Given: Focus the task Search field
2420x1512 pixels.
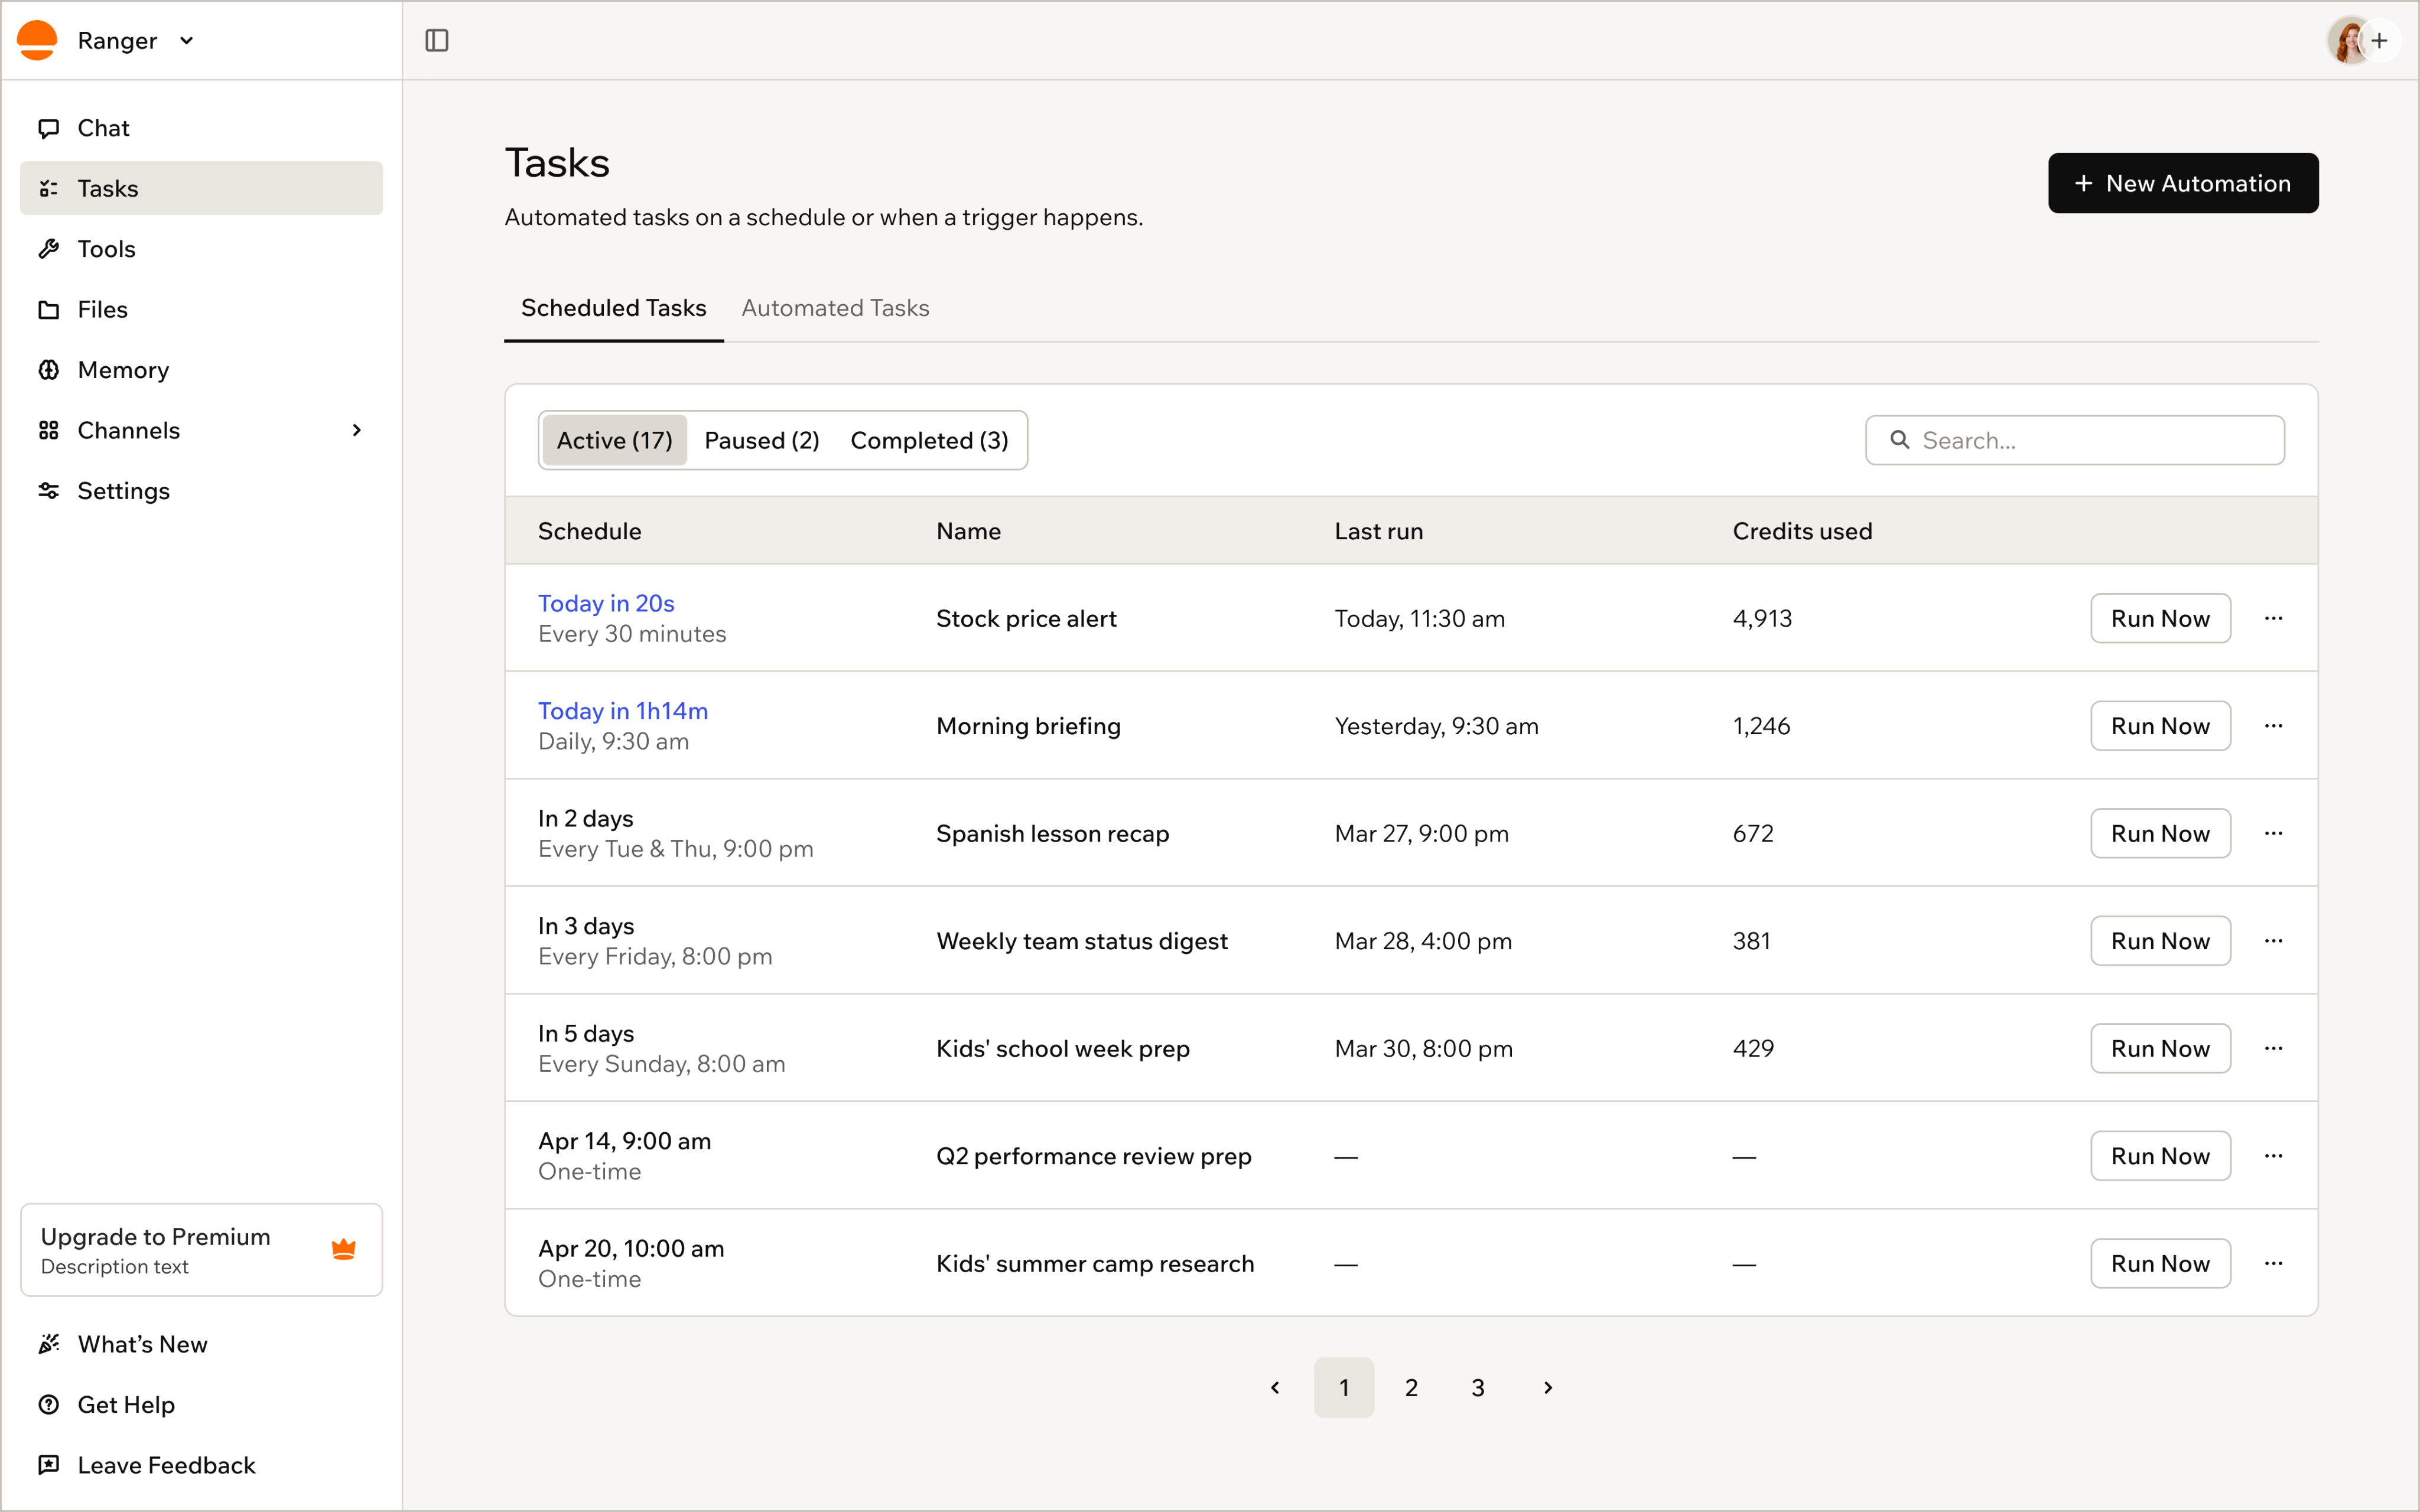Looking at the screenshot, I should (x=2074, y=440).
